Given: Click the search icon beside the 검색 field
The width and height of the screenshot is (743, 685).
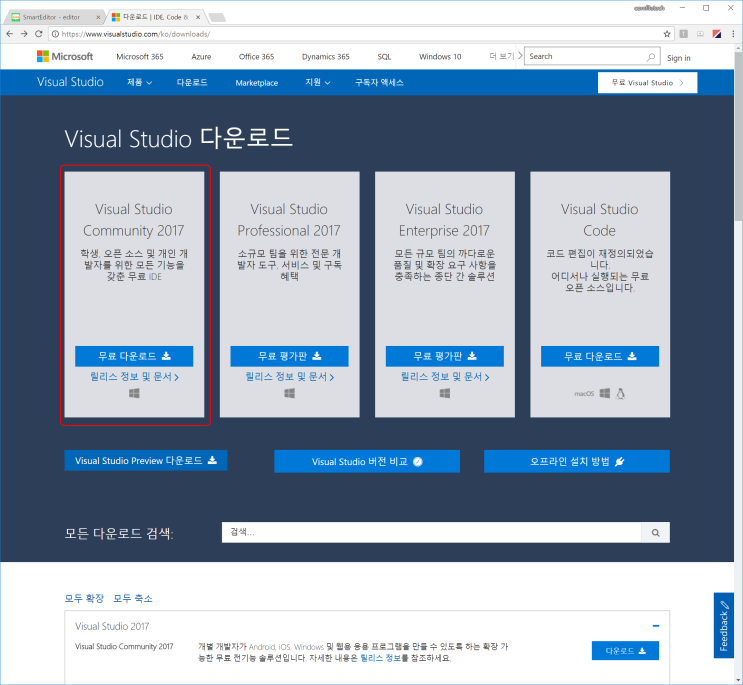Looking at the screenshot, I should (655, 532).
